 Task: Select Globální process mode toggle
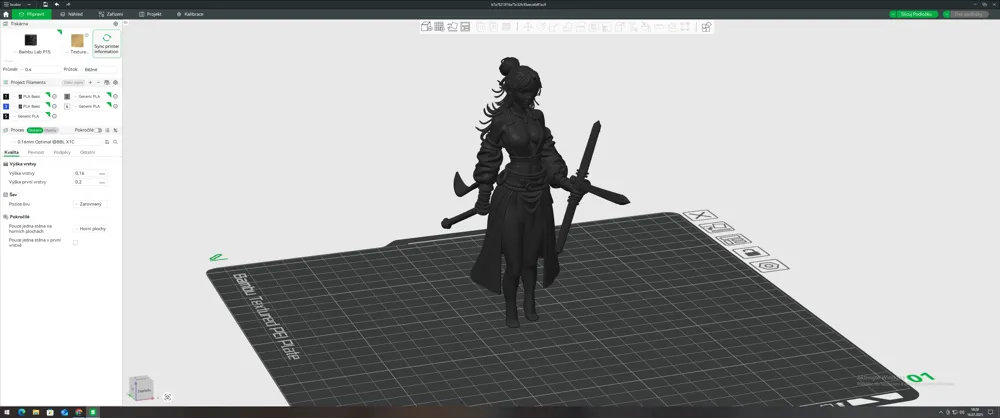coord(34,130)
